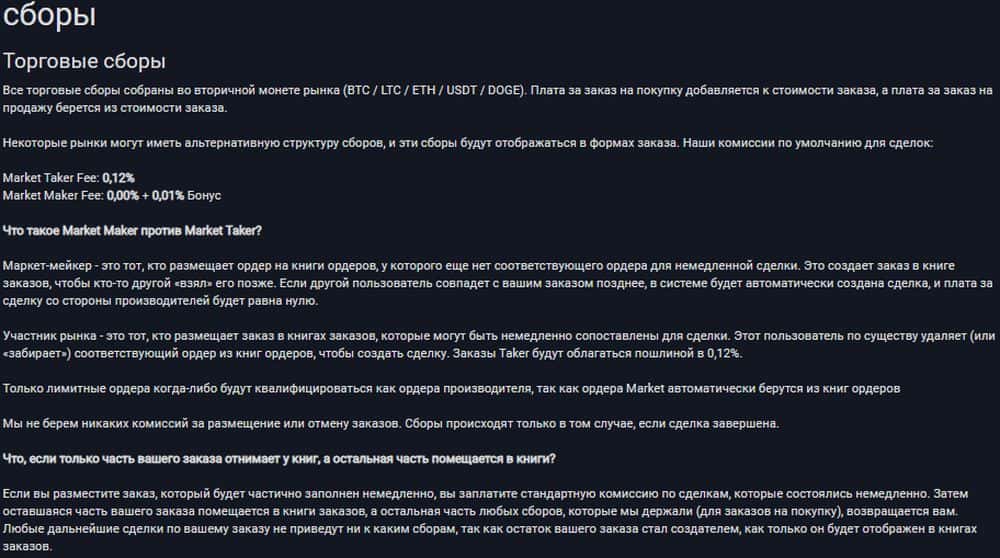Click the "(BTC / LTC / ETH / USDT / DOGE)" coin list

(x=424, y=90)
